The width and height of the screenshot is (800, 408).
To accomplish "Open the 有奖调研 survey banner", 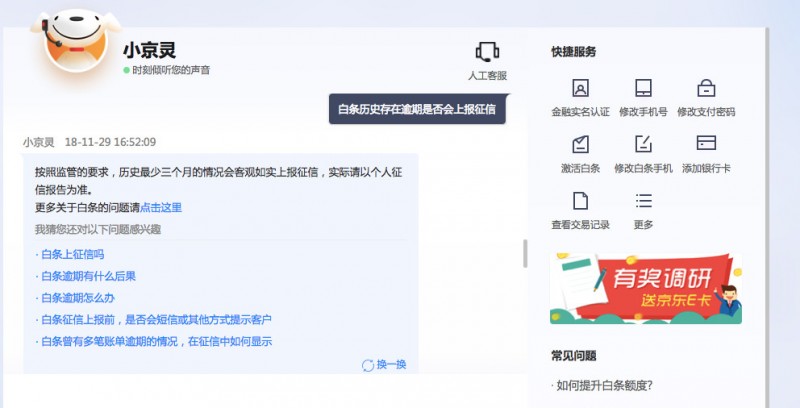I will coord(646,289).
